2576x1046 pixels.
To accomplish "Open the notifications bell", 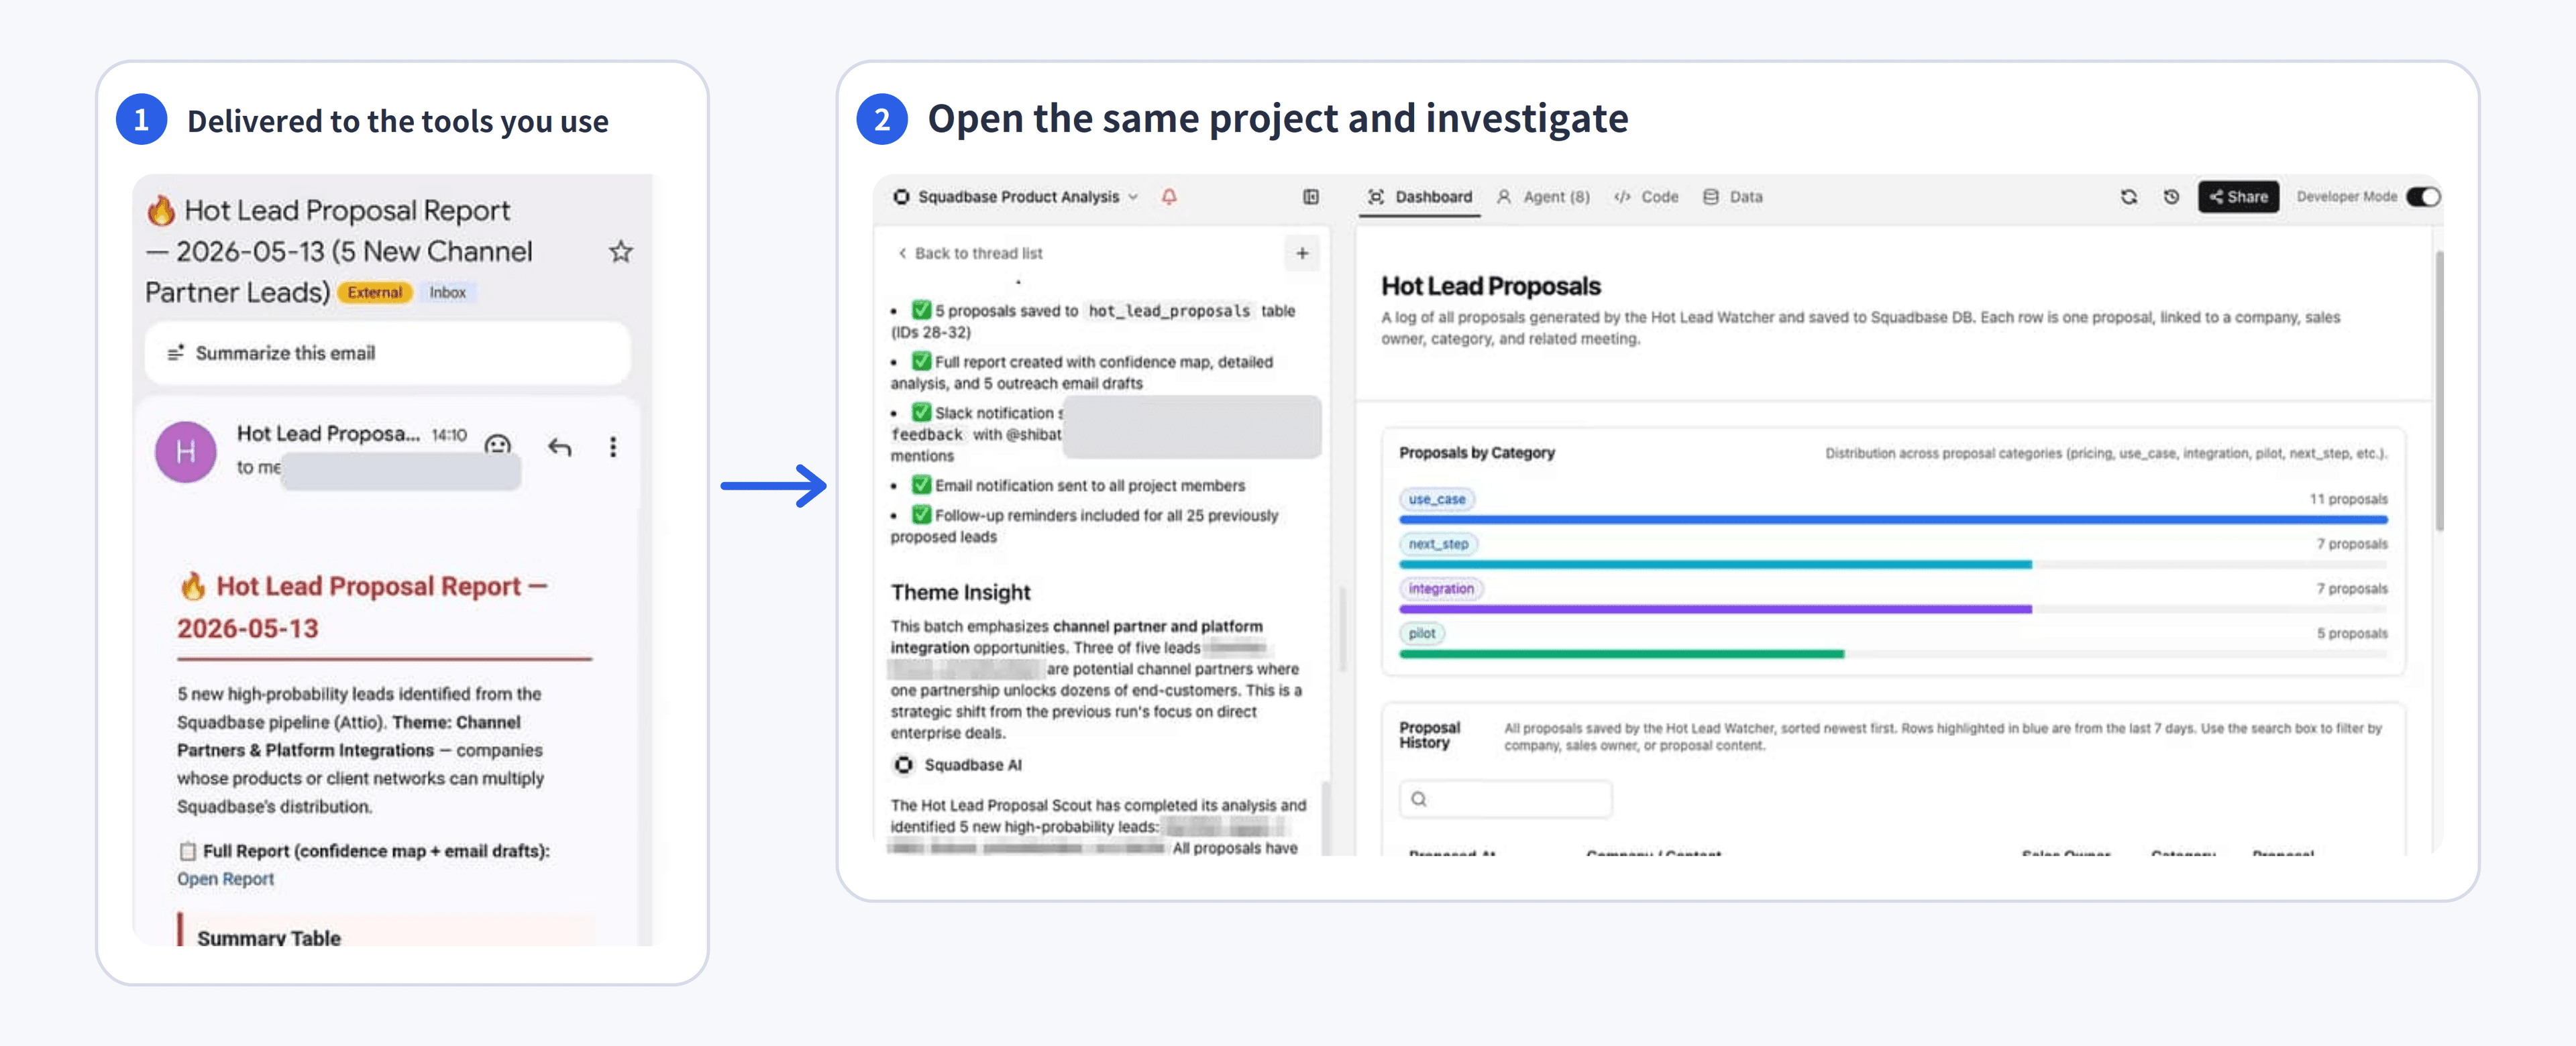I will 1169,197.
